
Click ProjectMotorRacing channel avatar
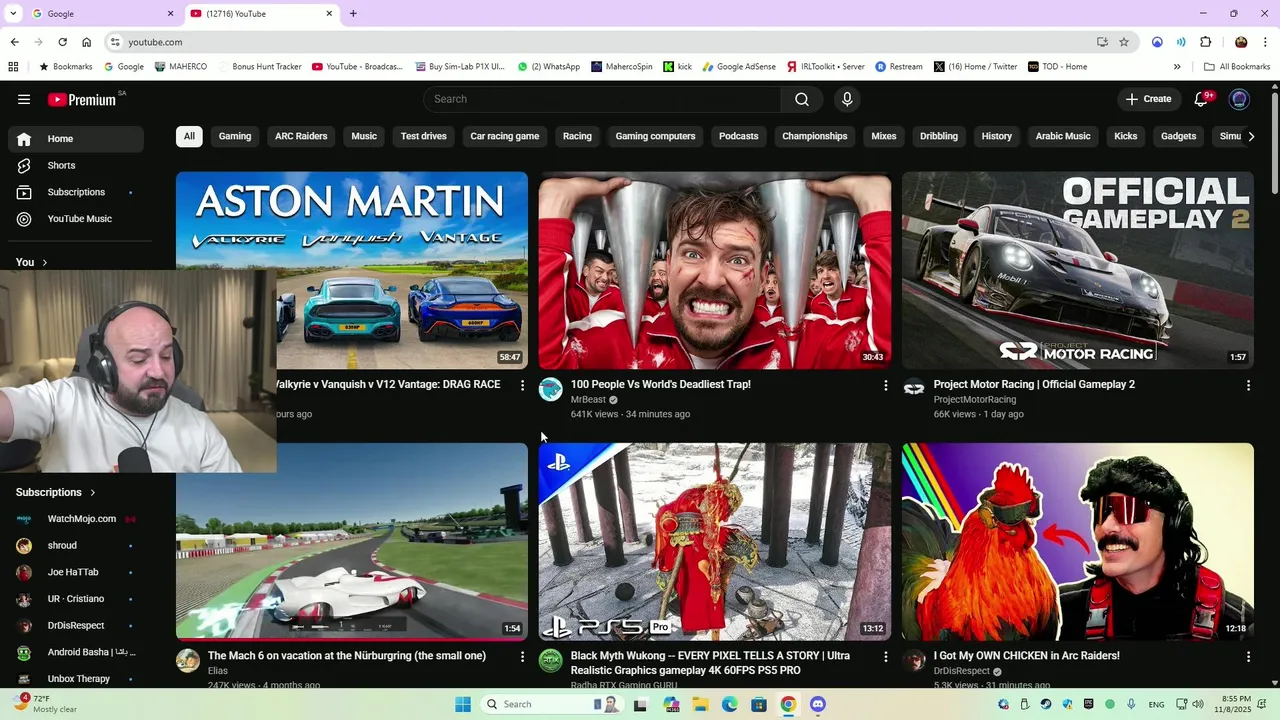pos(914,389)
